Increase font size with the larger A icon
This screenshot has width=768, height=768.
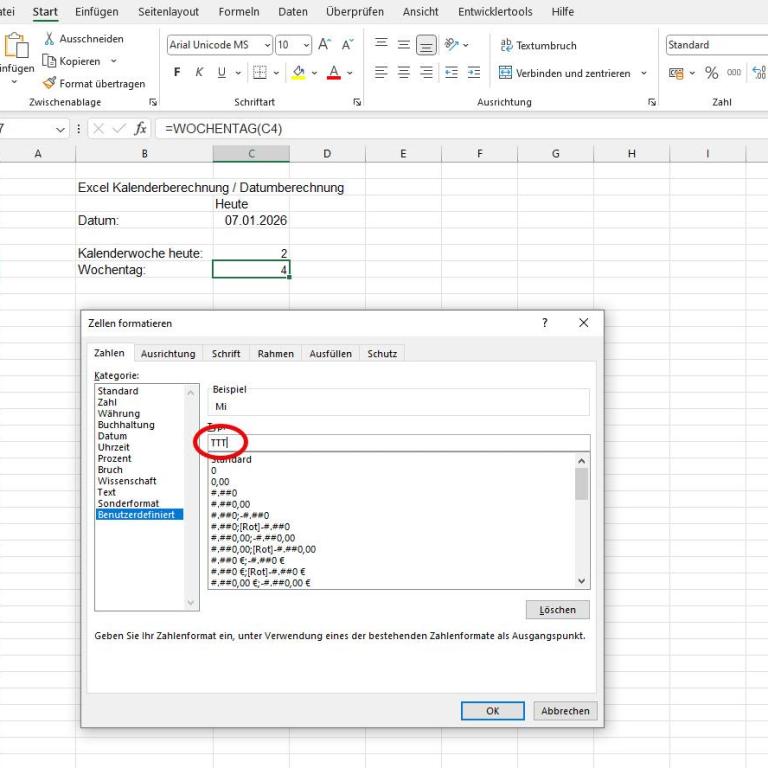(325, 45)
